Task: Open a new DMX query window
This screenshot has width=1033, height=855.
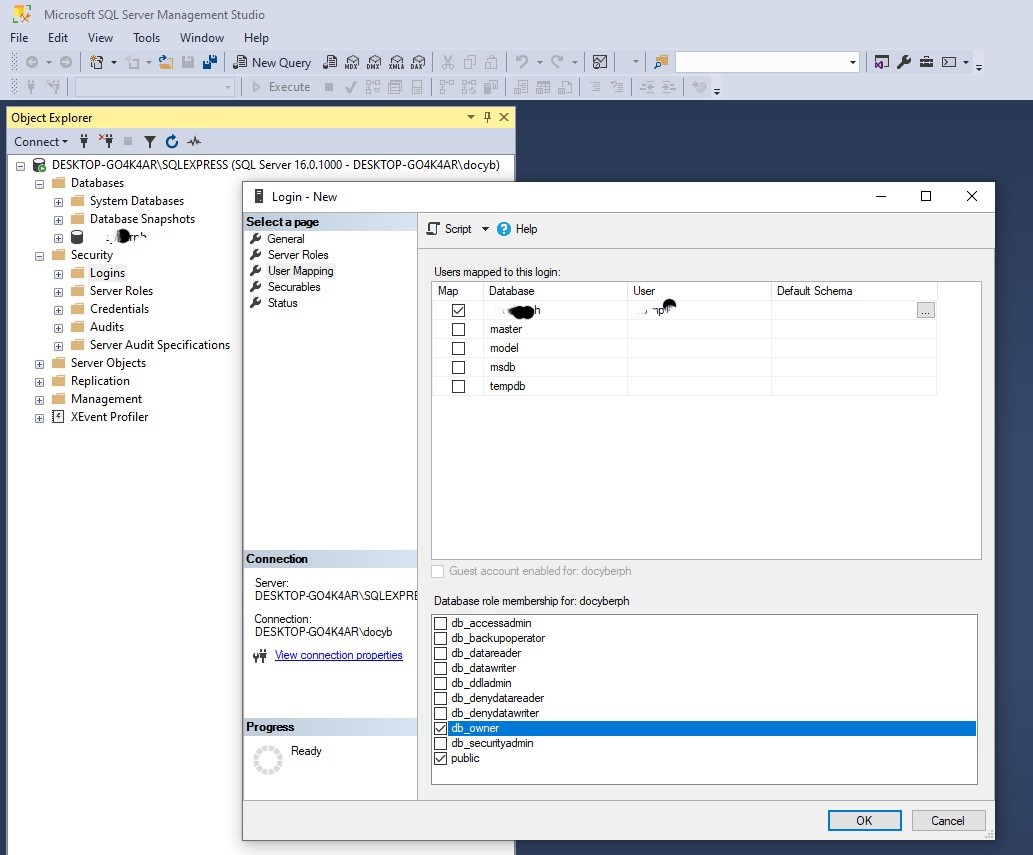Action: pyautogui.click(x=374, y=62)
